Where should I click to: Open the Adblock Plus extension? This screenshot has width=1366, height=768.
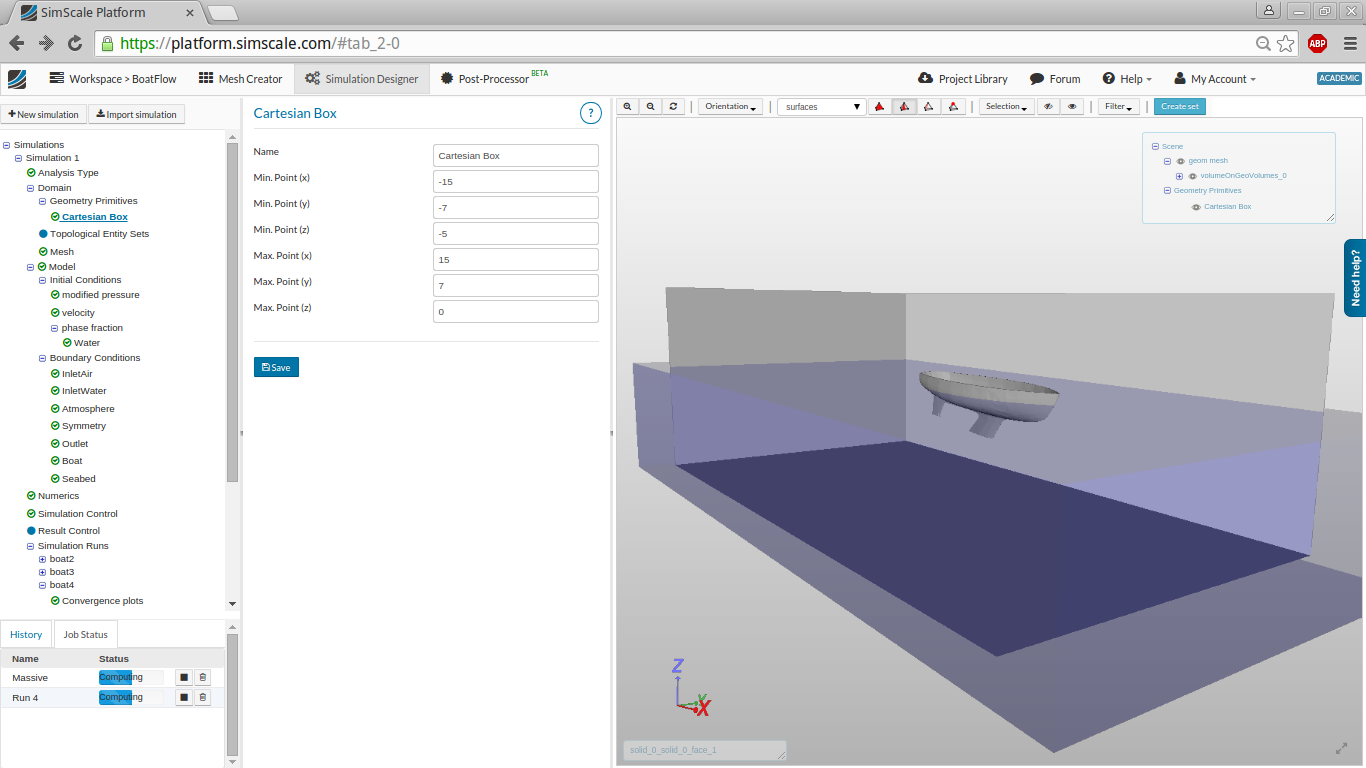click(x=1317, y=43)
